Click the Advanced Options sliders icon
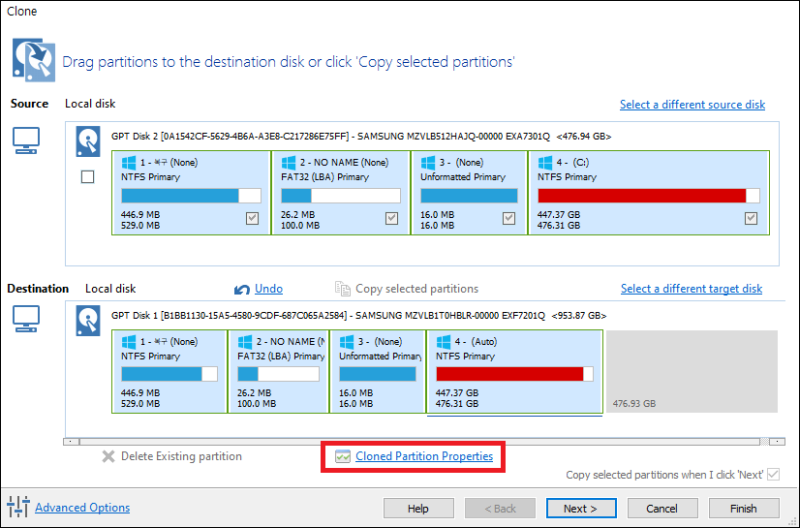Screen dimensions: 800x528 [18, 507]
